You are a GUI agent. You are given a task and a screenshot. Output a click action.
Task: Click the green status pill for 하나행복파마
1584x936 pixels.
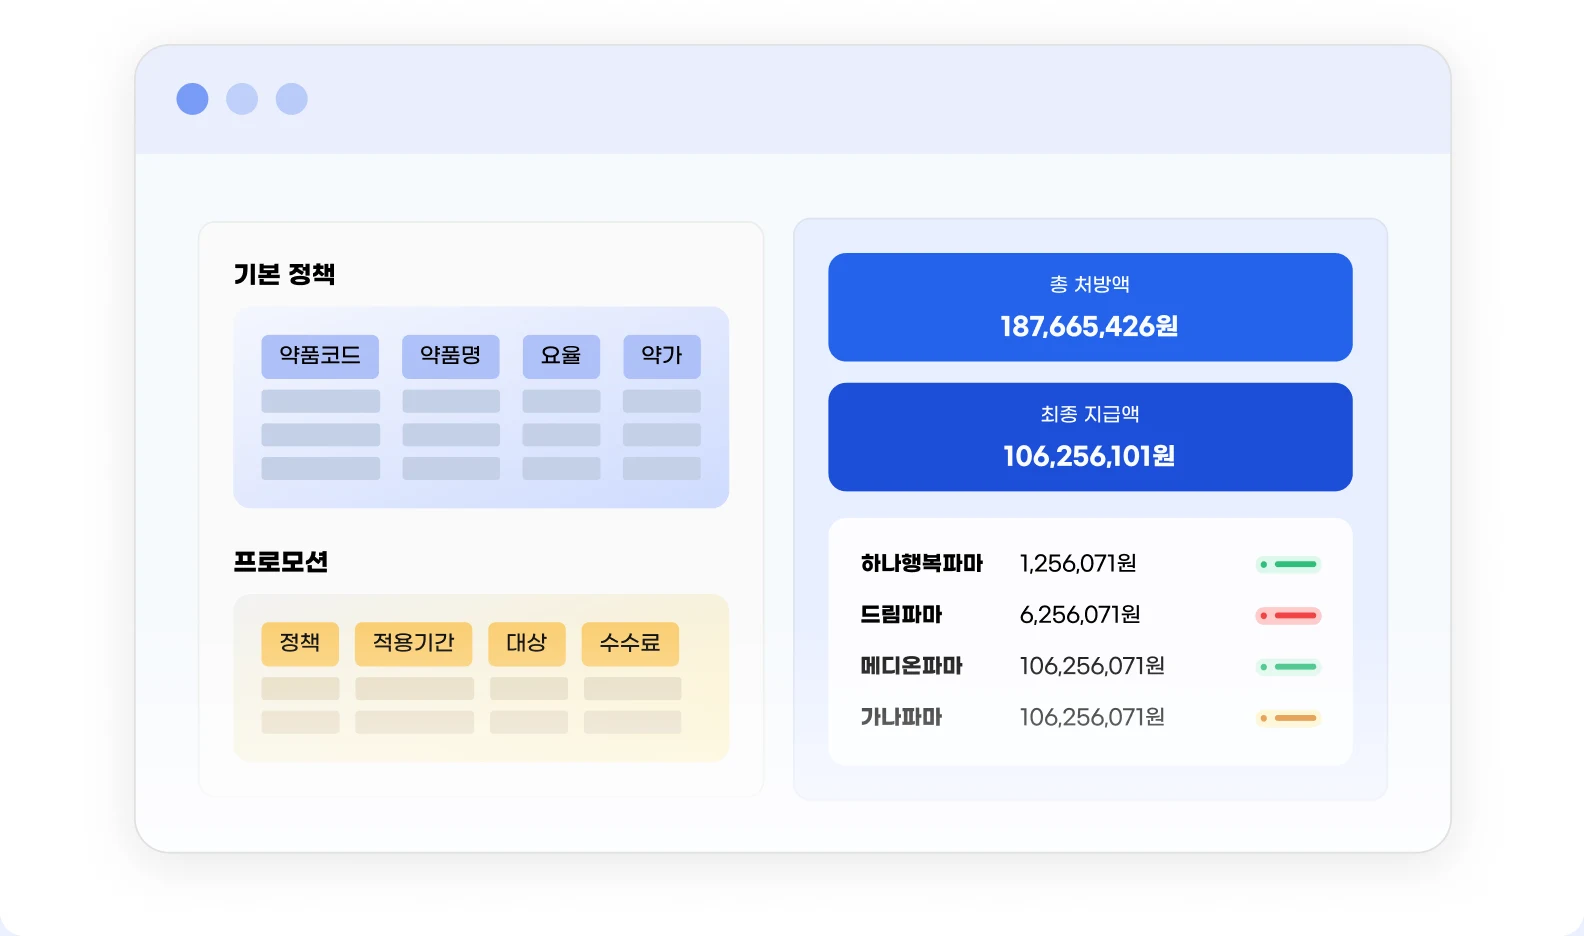[x=1289, y=564]
